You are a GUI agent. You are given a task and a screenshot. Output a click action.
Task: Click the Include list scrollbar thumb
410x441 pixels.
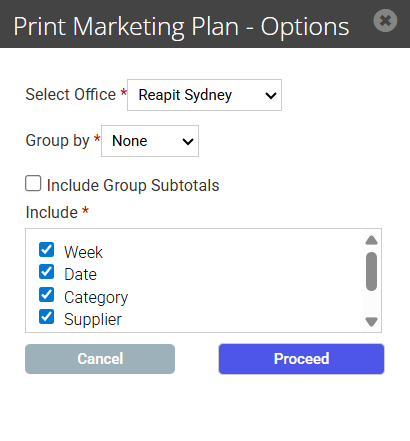click(x=371, y=271)
